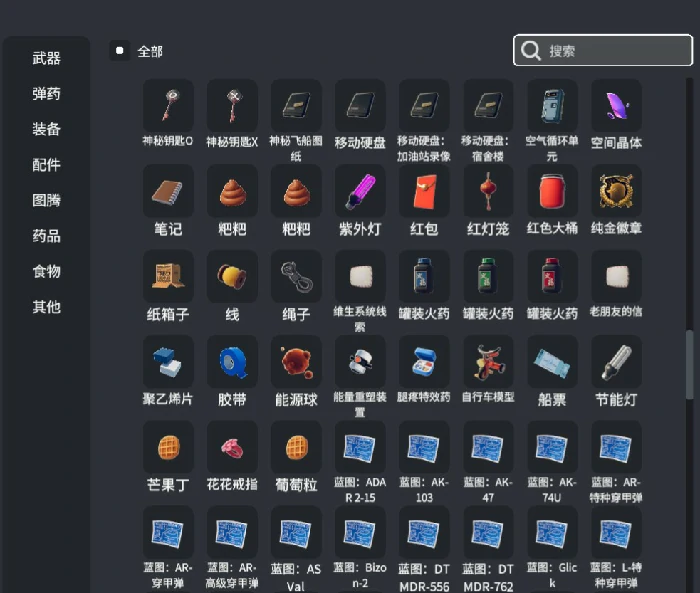
Task: Click the magnifier search icon
Action: coord(530,50)
